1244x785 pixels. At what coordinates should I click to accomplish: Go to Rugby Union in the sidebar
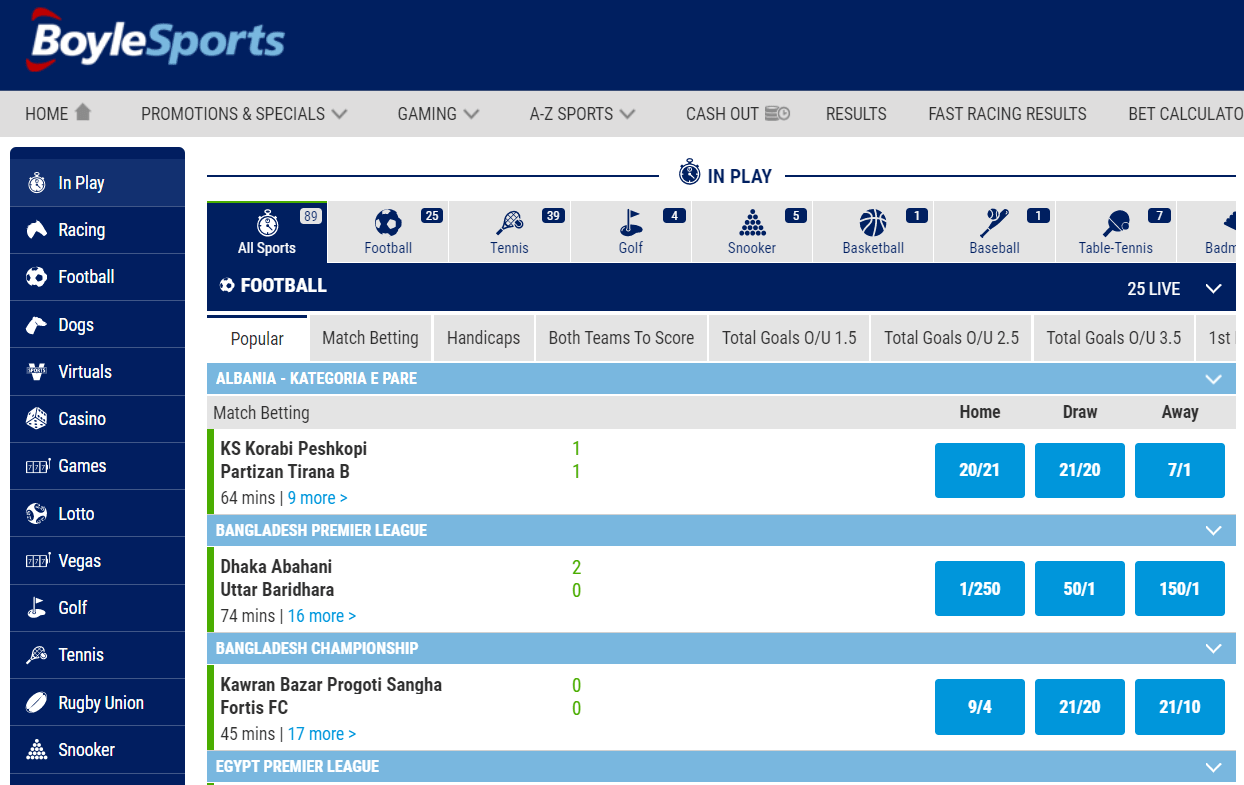pyautogui.click(x=100, y=703)
